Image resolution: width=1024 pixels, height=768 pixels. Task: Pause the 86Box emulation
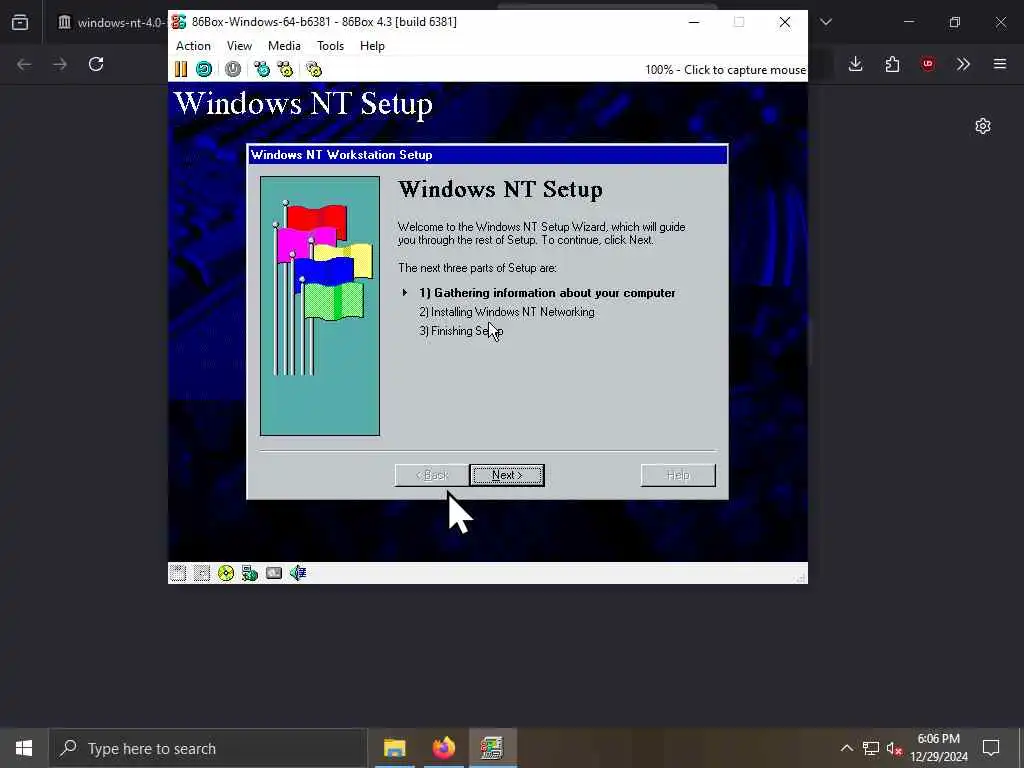point(181,69)
